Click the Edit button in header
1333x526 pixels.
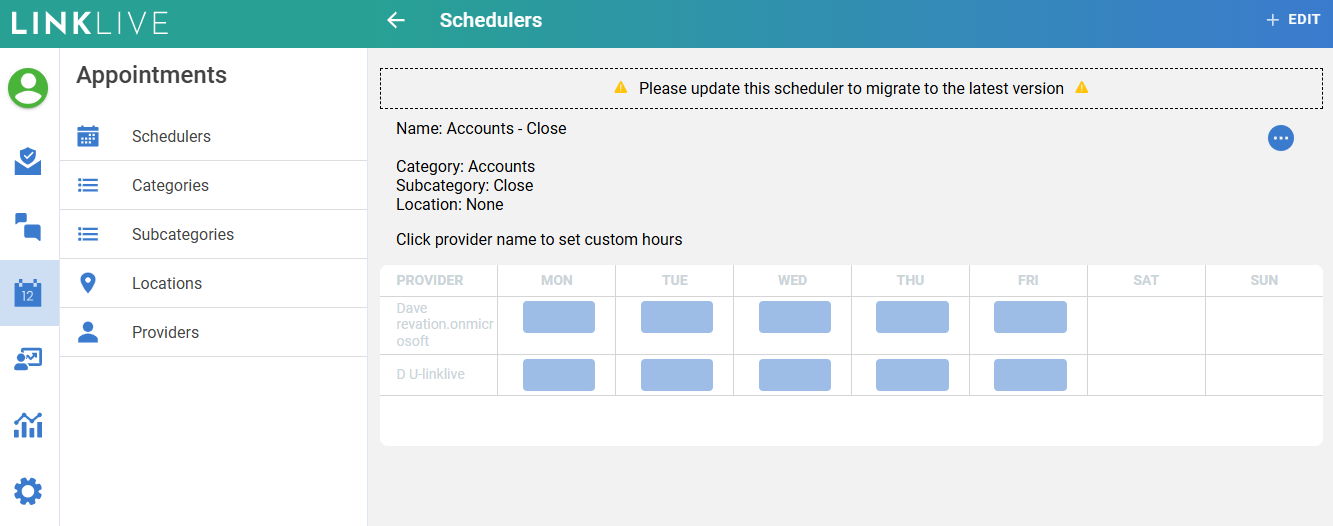point(1293,20)
